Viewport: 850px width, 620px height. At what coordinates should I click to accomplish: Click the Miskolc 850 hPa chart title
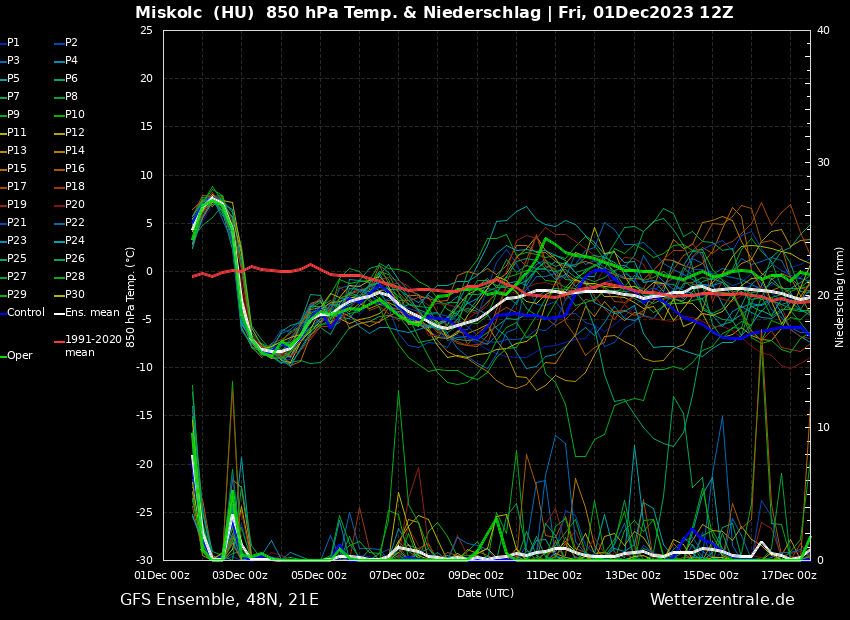tap(434, 13)
